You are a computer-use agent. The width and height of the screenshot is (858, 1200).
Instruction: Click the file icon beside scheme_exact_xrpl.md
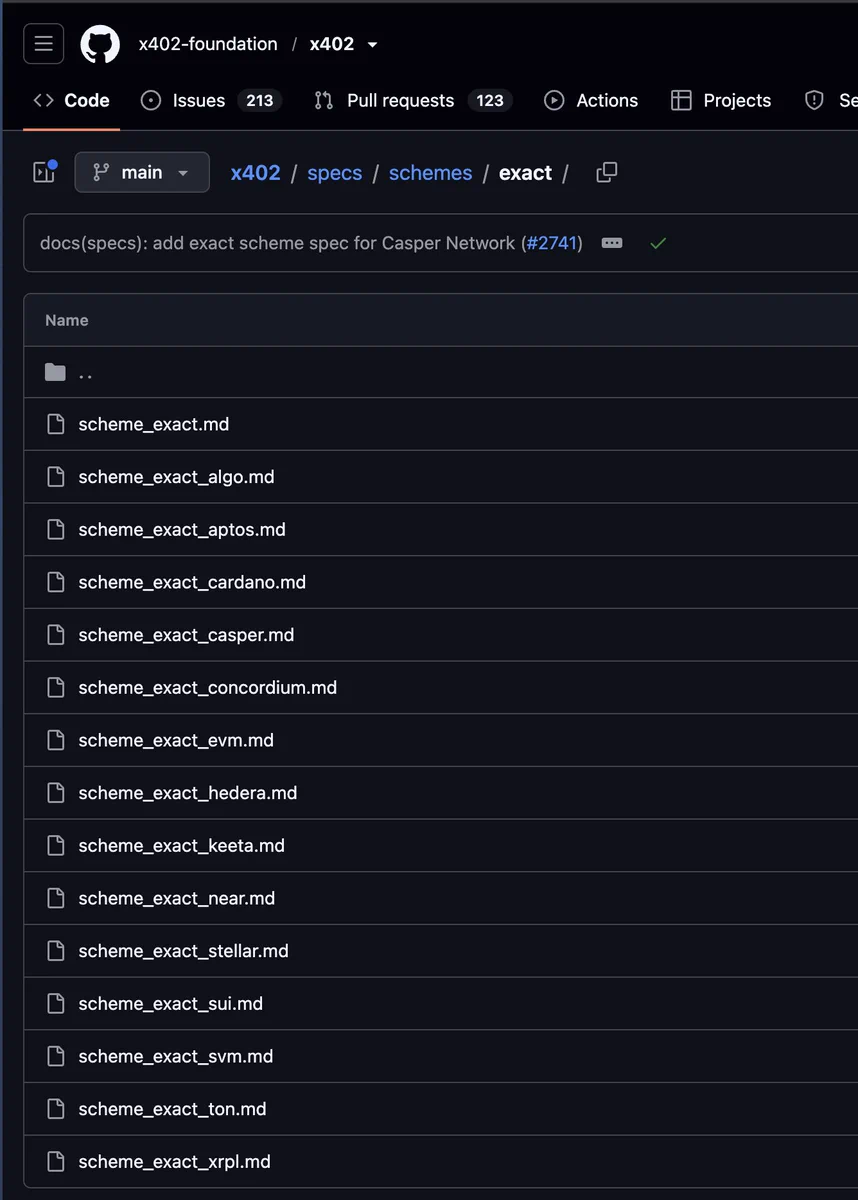(x=56, y=1162)
